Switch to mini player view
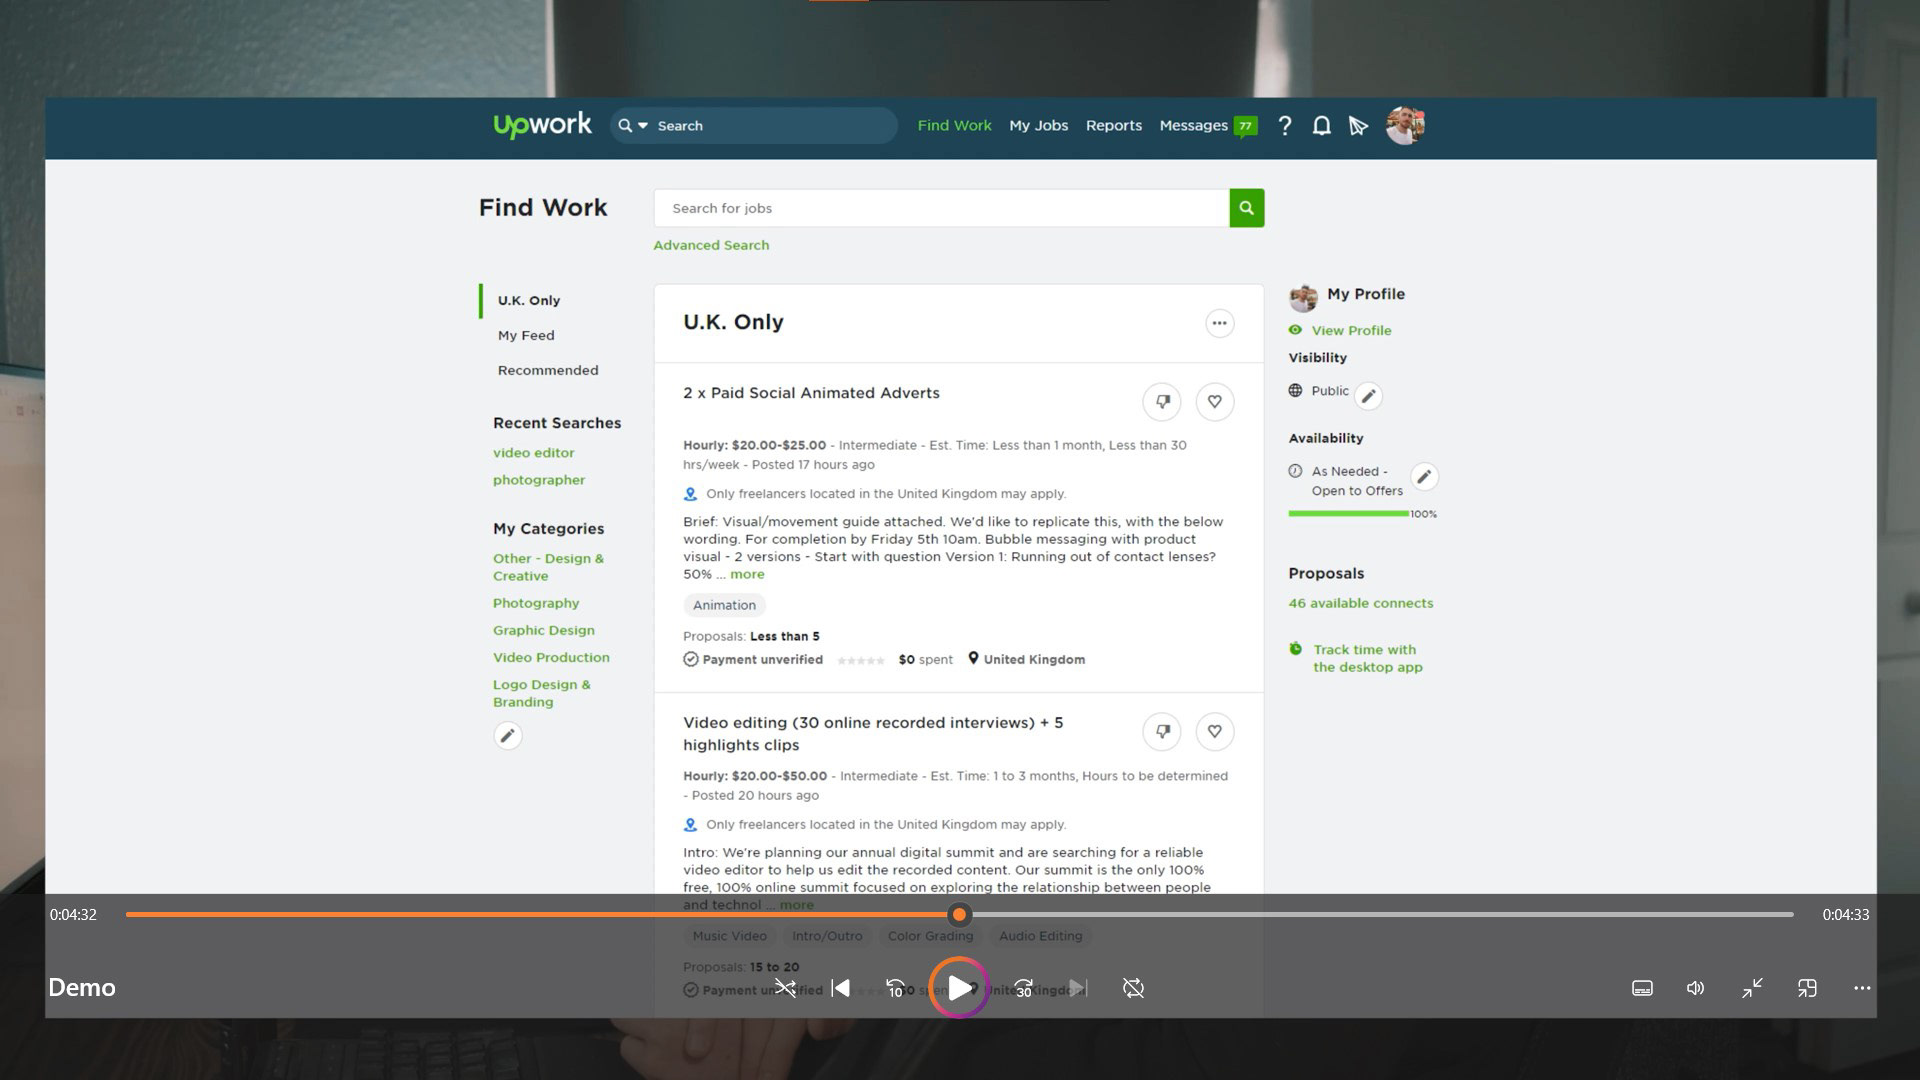This screenshot has width=1920, height=1080. point(1807,988)
